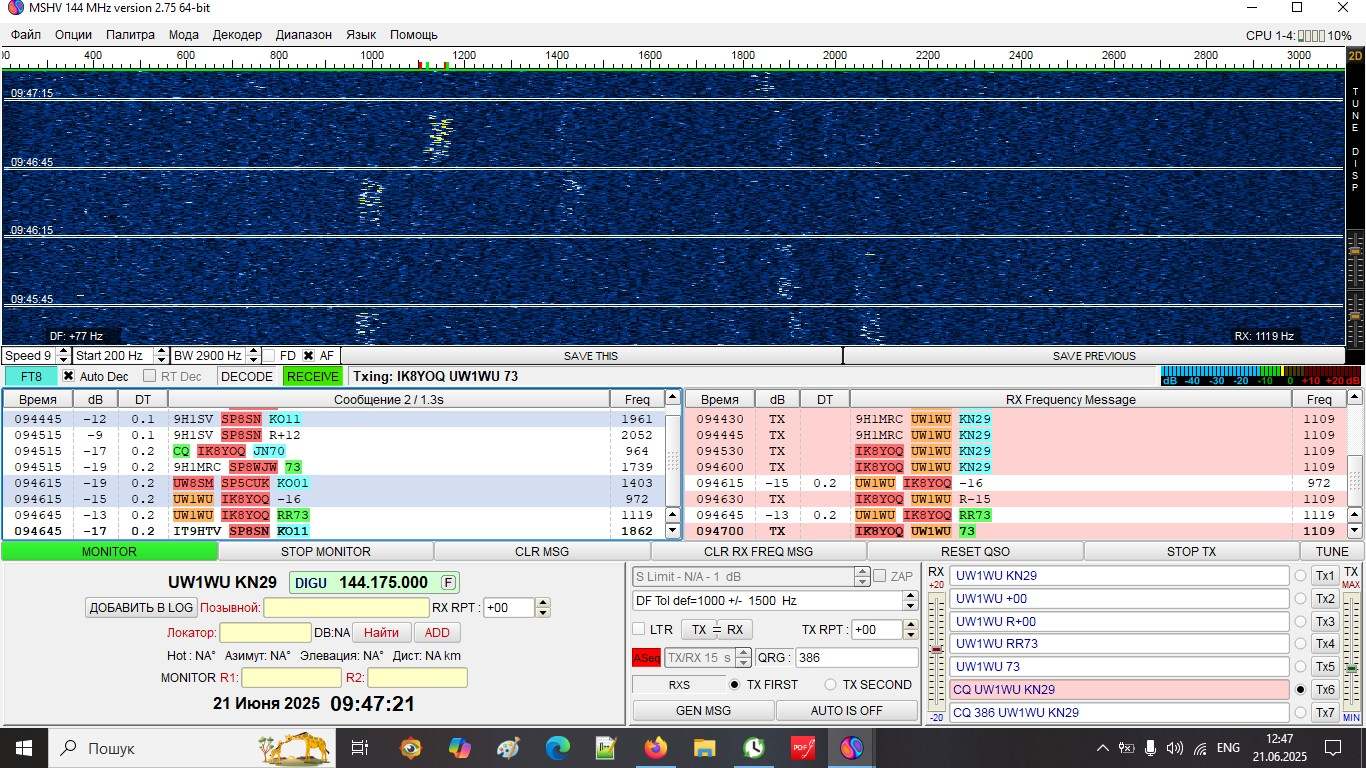Open Windows Start menu
Viewport: 1366px width, 768px height.
(x=23, y=748)
